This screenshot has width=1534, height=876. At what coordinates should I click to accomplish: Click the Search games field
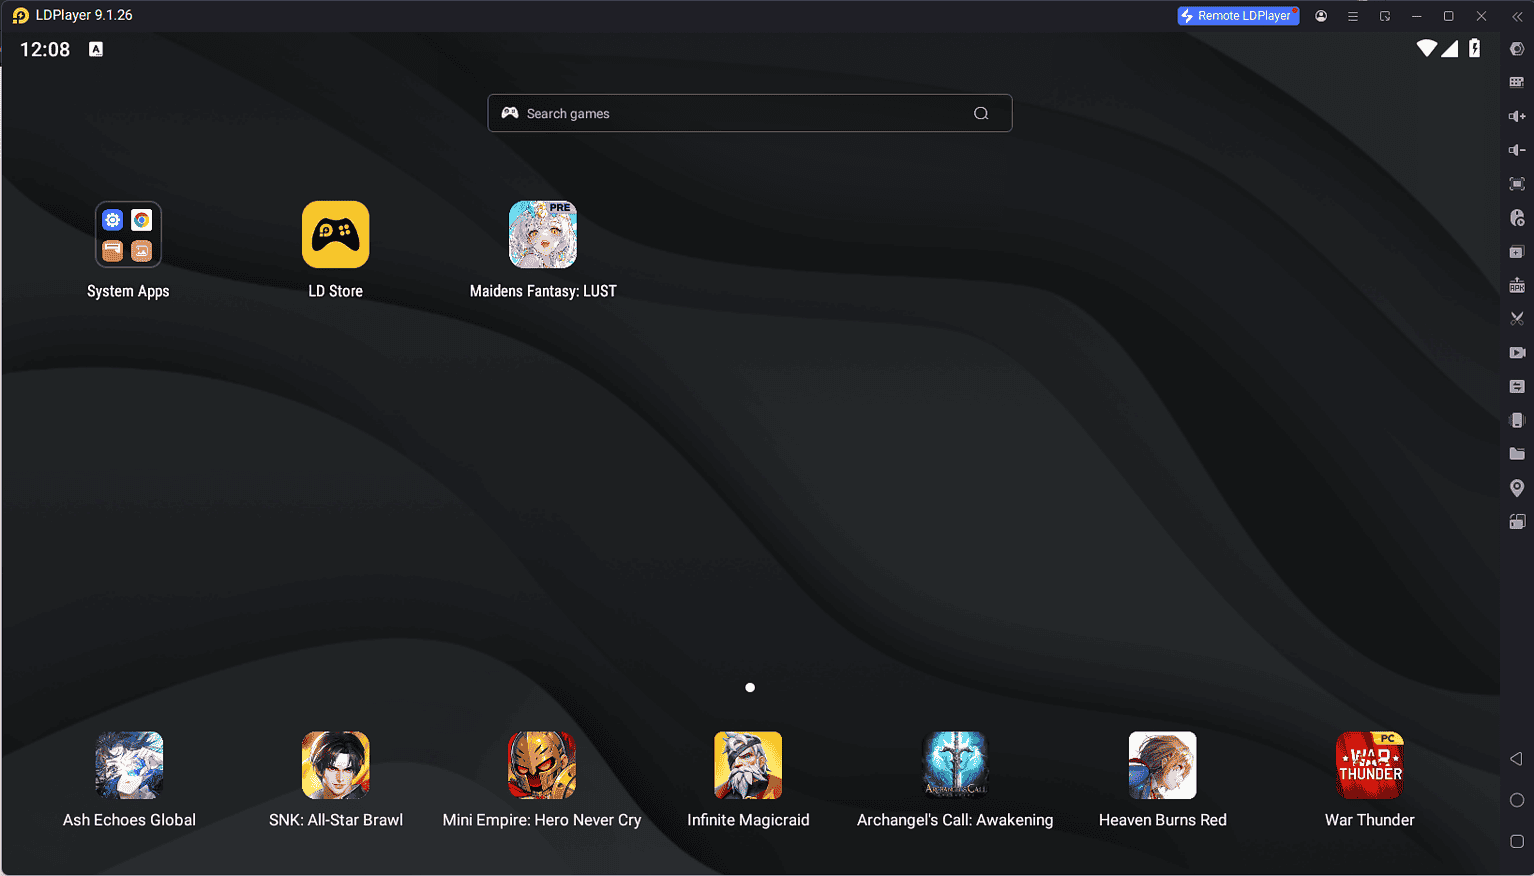click(749, 113)
